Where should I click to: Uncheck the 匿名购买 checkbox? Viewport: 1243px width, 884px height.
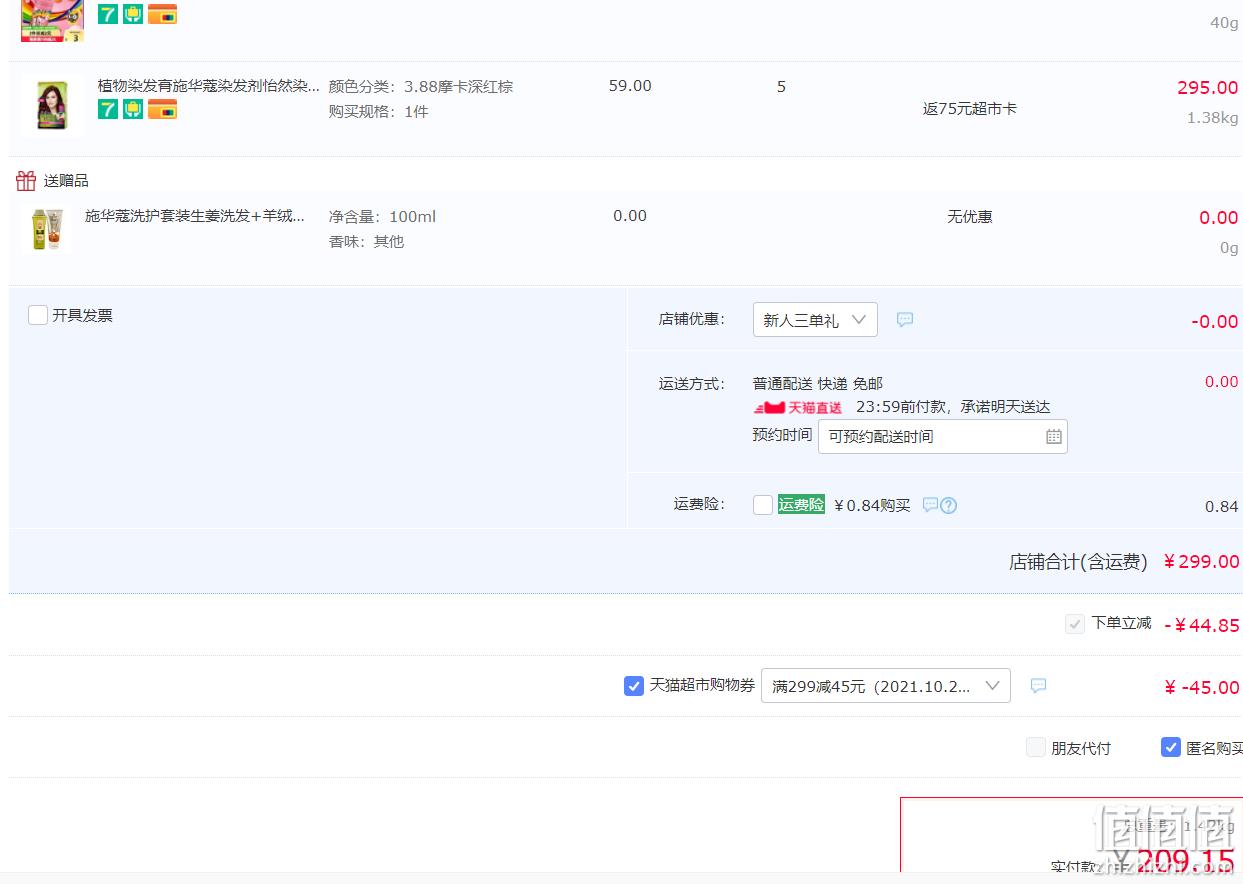tap(1171, 747)
